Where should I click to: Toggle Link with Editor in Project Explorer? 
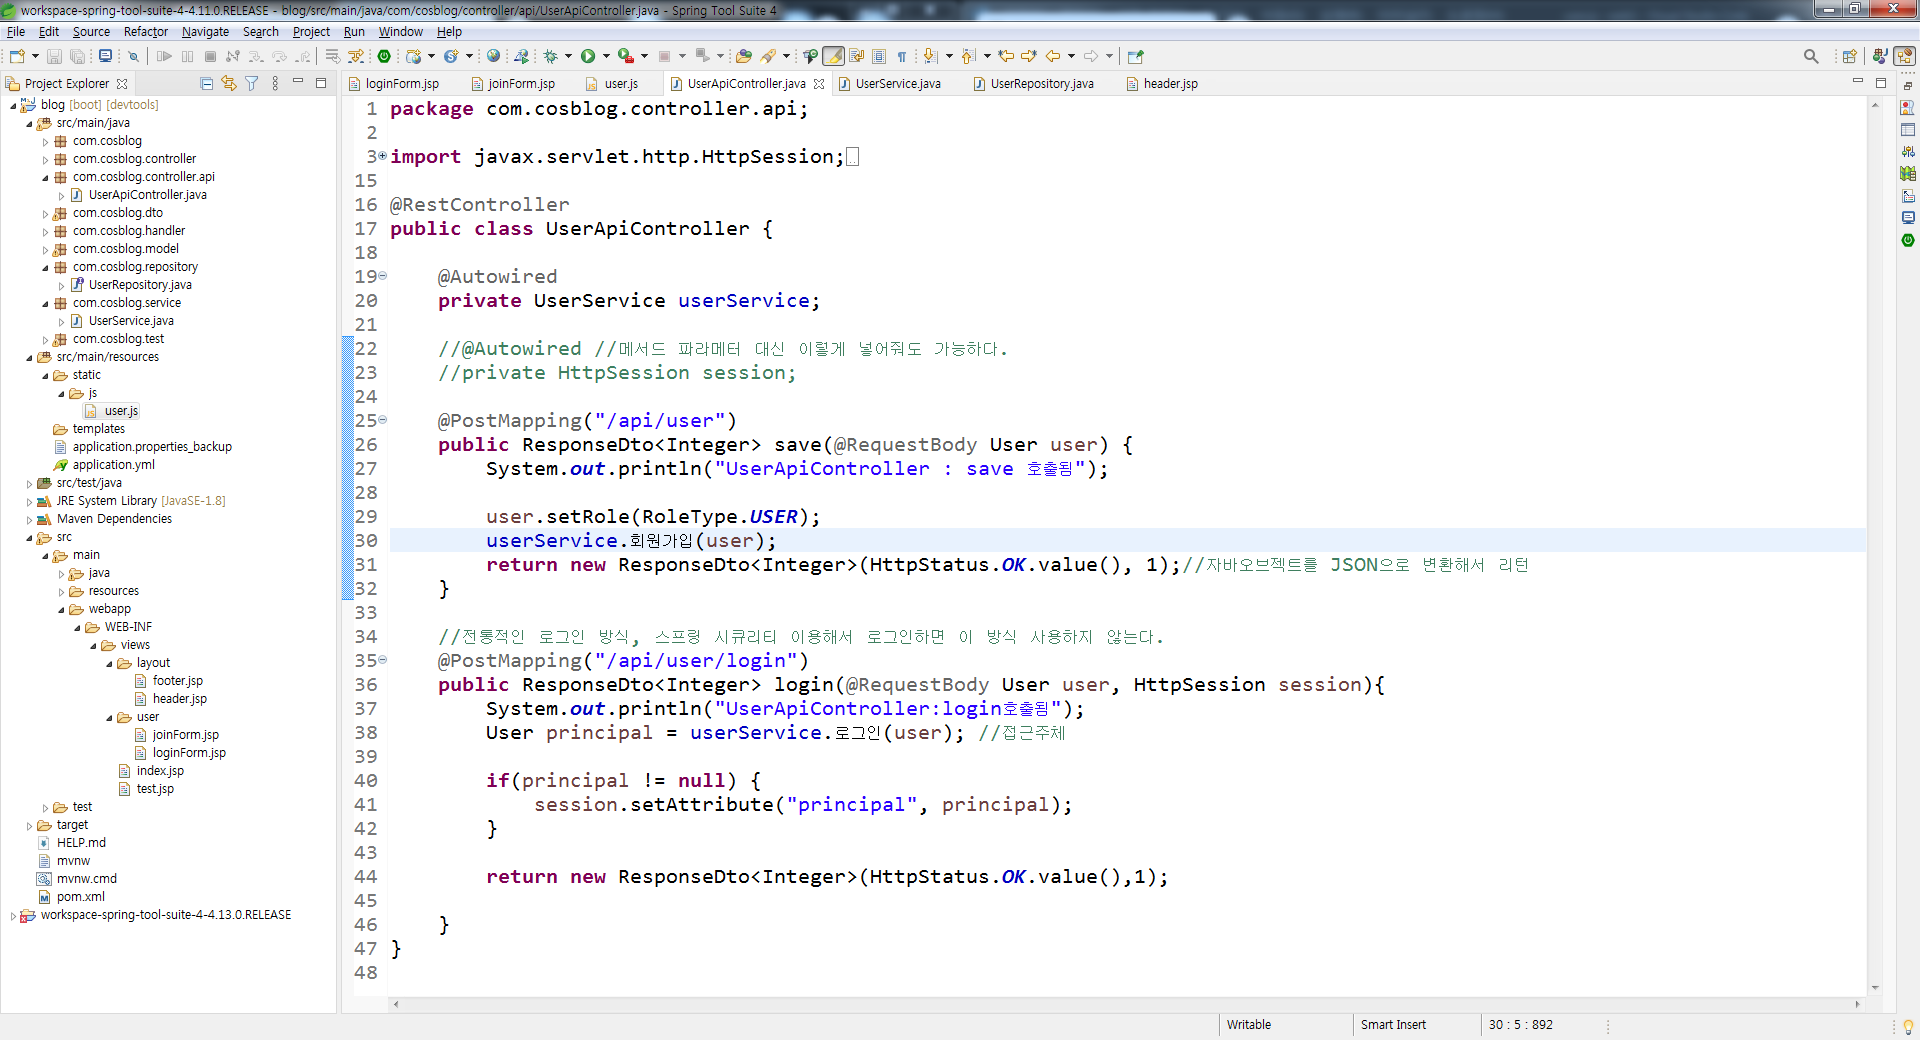229,83
